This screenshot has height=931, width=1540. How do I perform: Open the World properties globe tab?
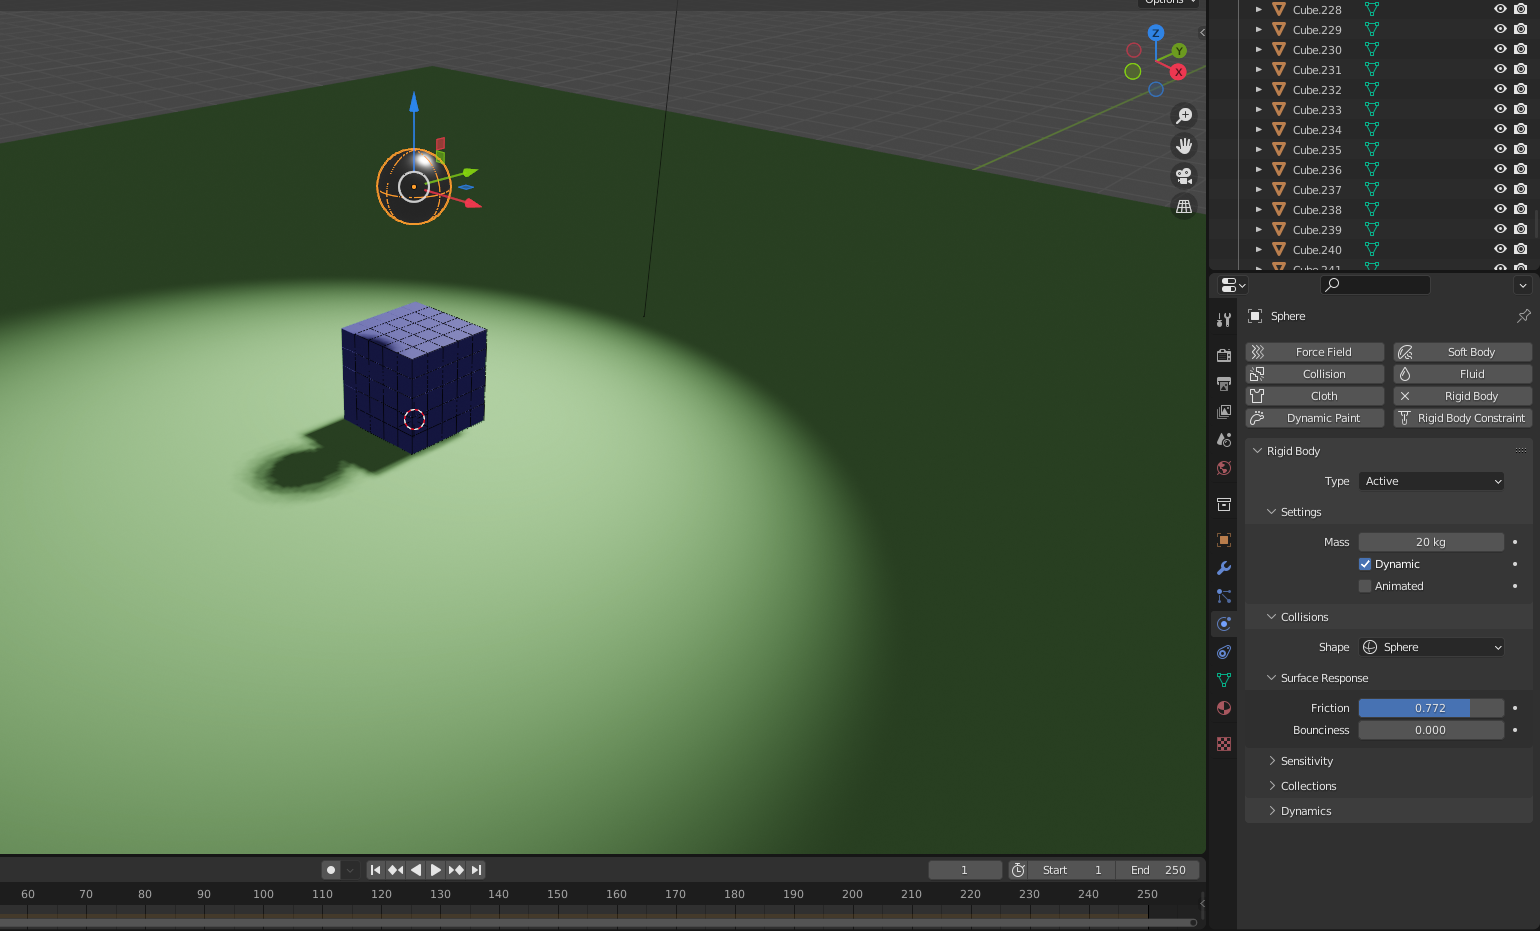click(x=1224, y=468)
